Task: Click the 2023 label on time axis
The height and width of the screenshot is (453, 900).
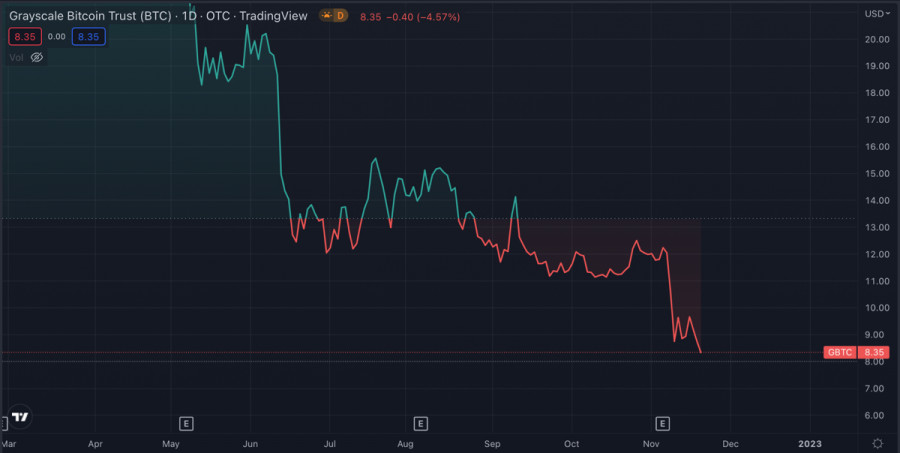Action: pos(810,444)
